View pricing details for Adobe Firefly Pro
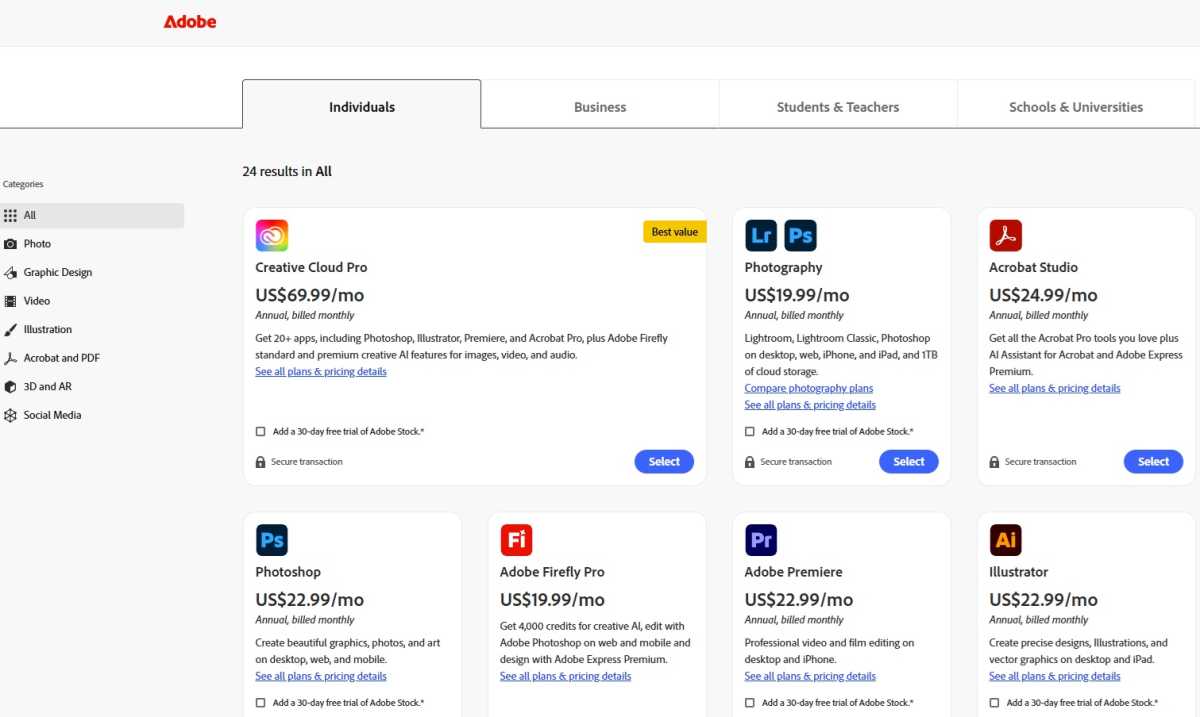 [x=565, y=676]
